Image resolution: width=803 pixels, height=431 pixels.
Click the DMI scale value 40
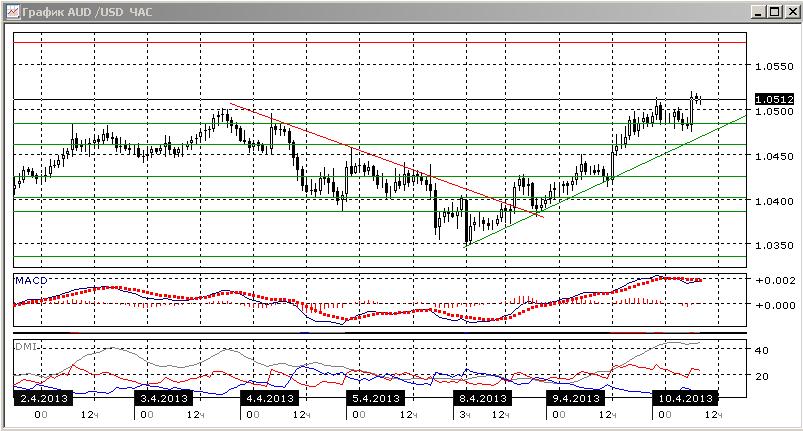coord(762,351)
